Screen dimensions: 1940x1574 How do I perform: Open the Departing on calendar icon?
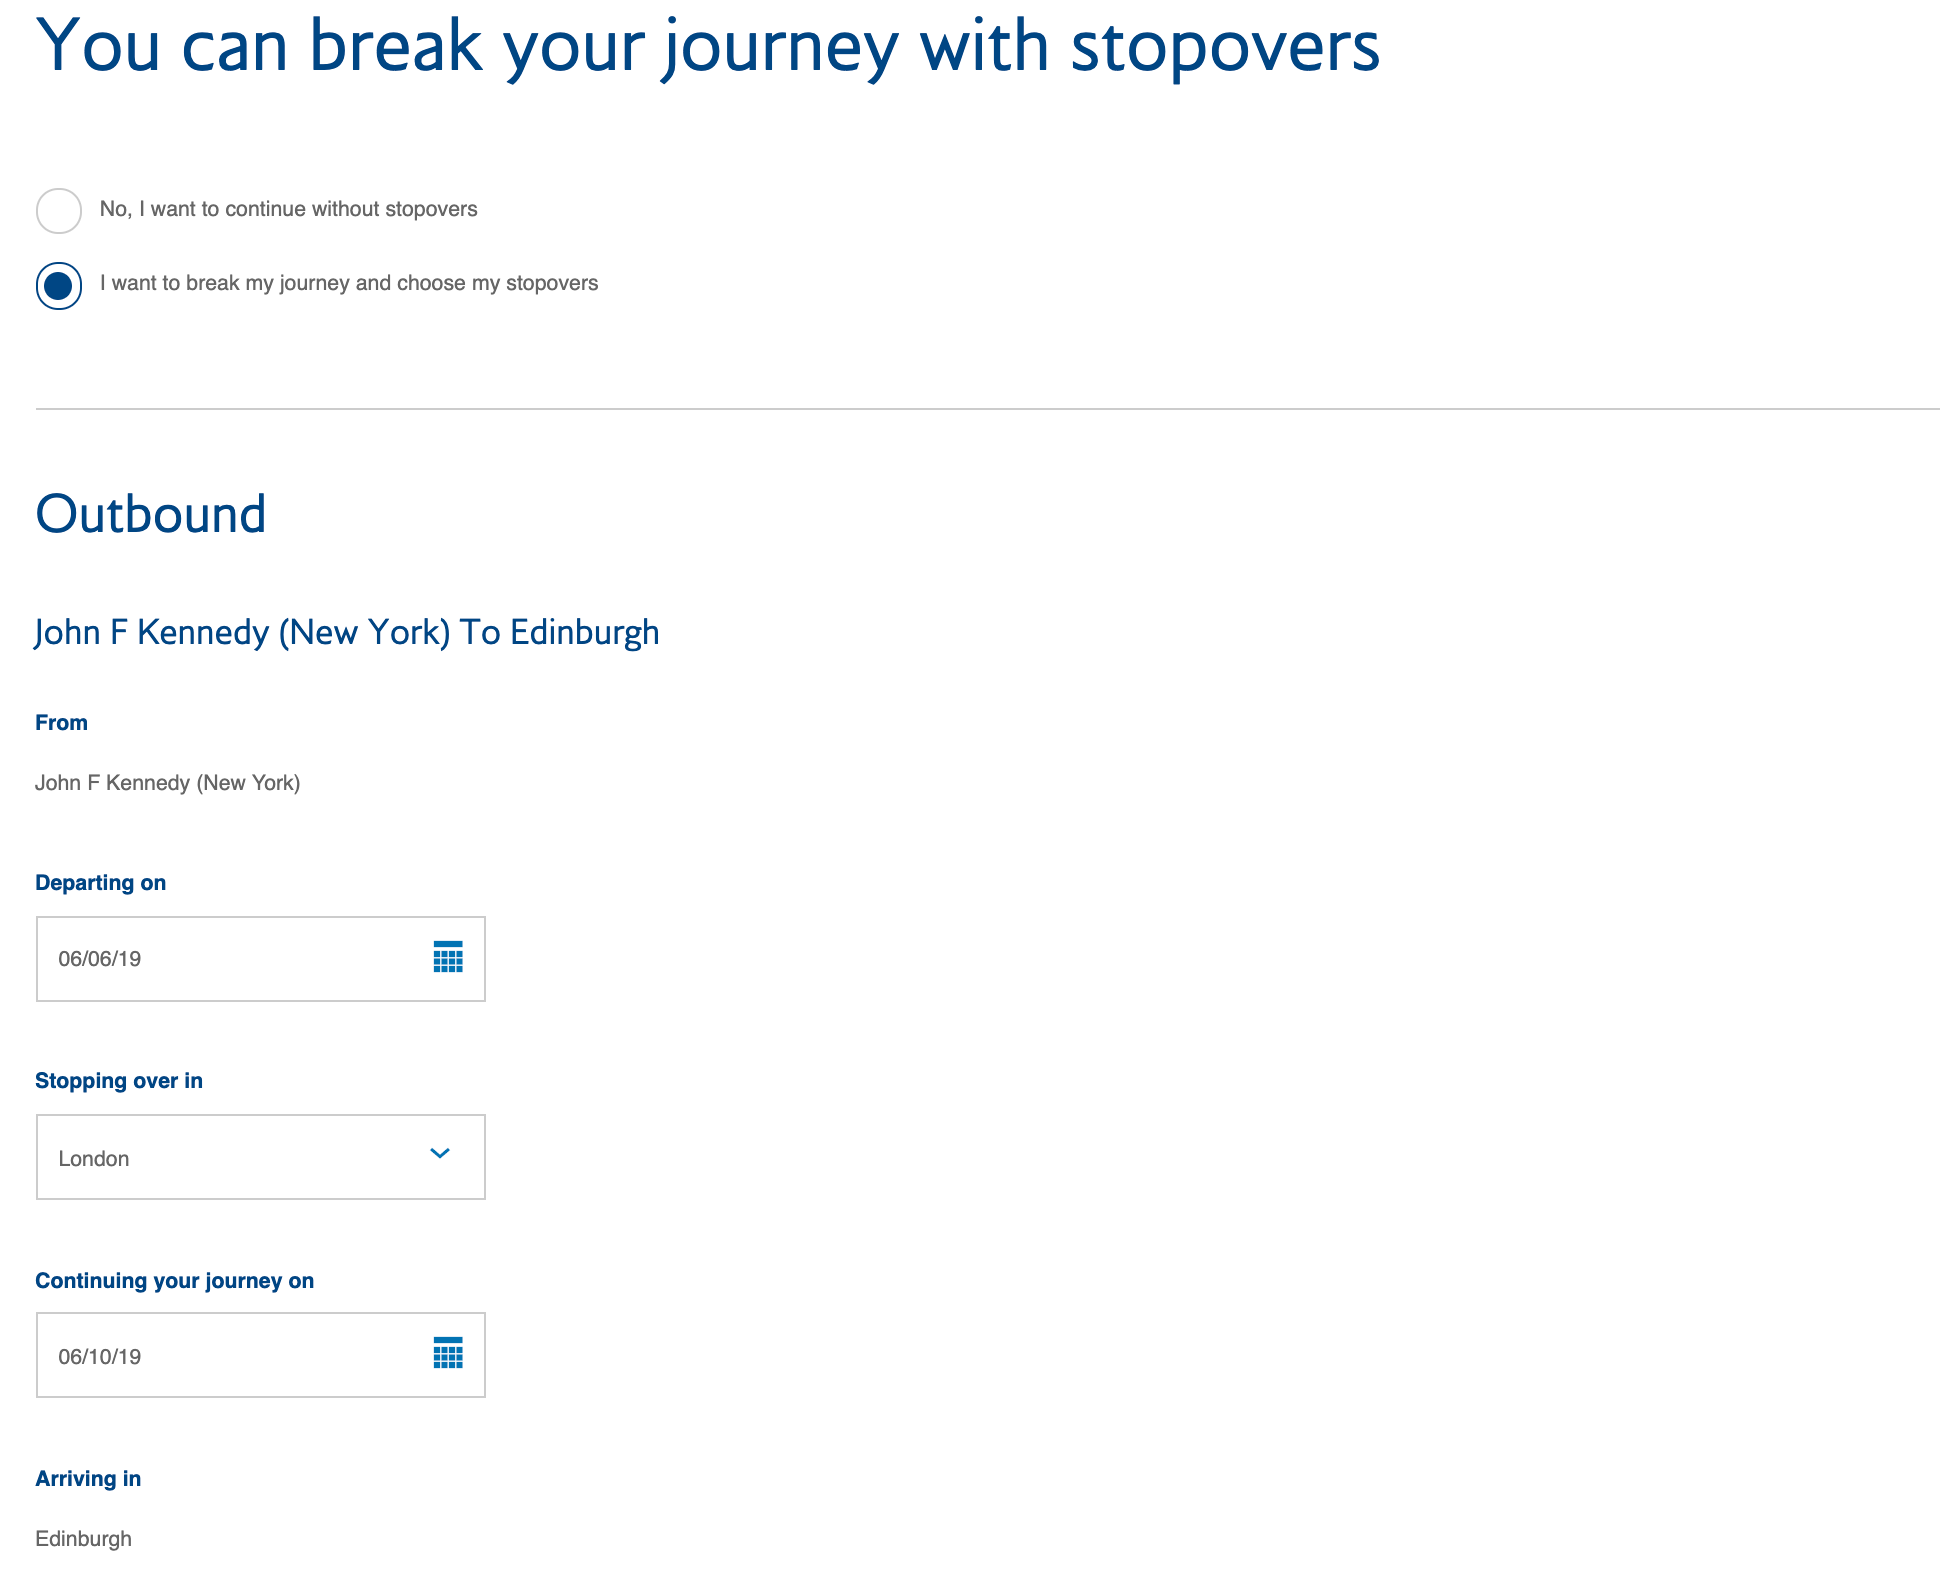(448, 957)
